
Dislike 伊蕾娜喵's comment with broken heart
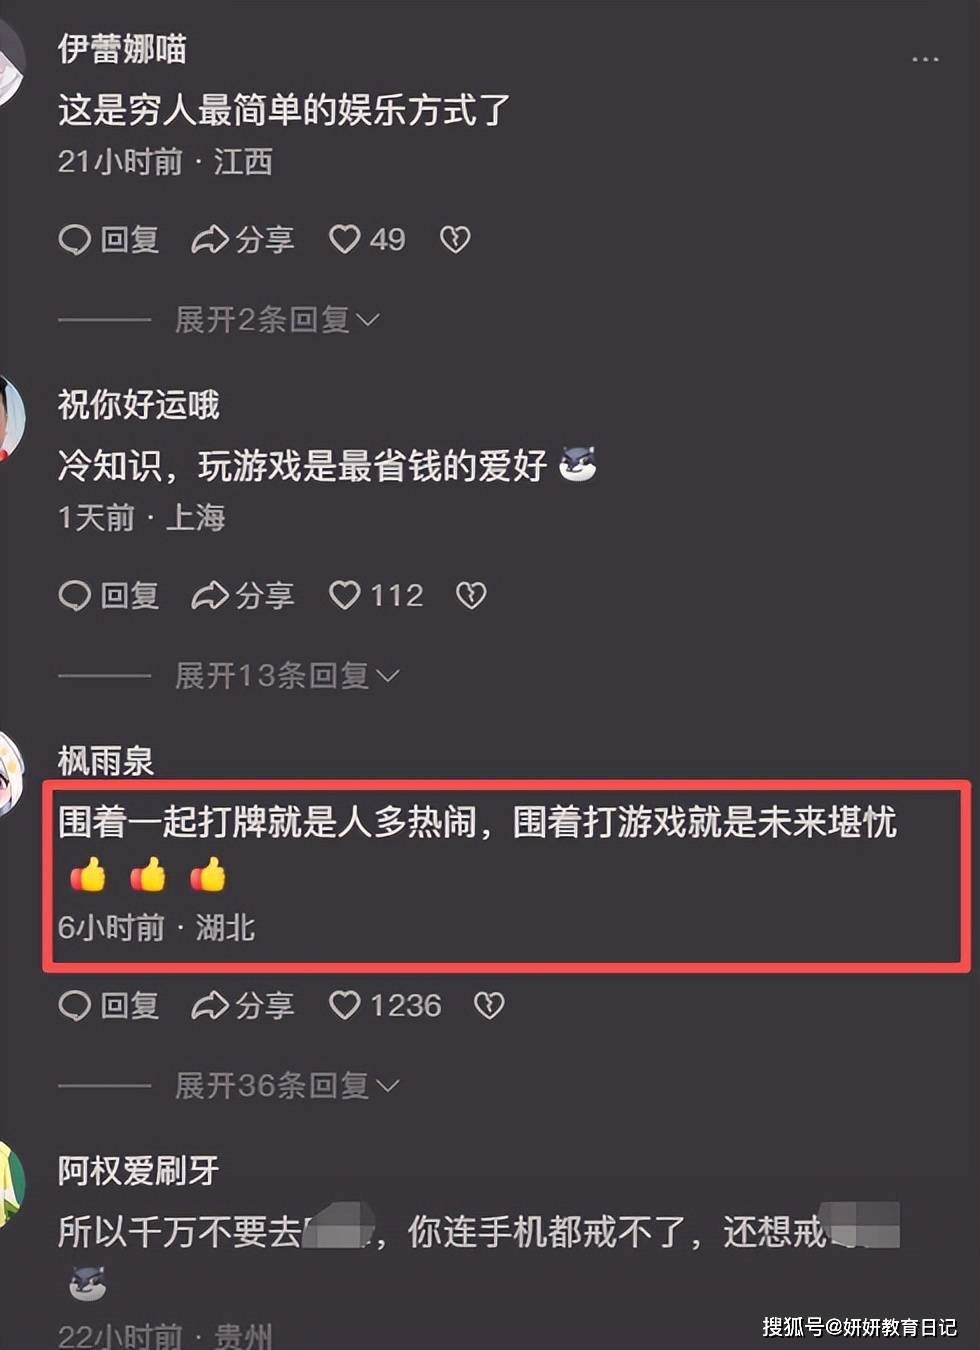click(455, 239)
